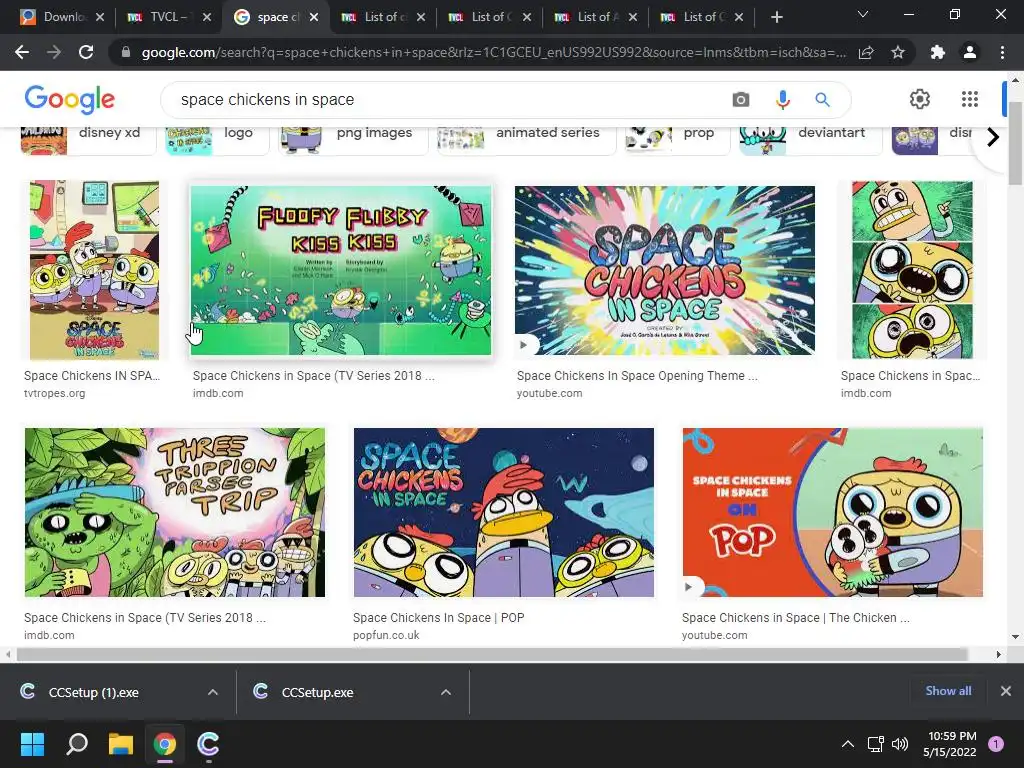Open the Floofy Flibby Kiss Kiss image
This screenshot has height=768, width=1024.
[x=340, y=270]
